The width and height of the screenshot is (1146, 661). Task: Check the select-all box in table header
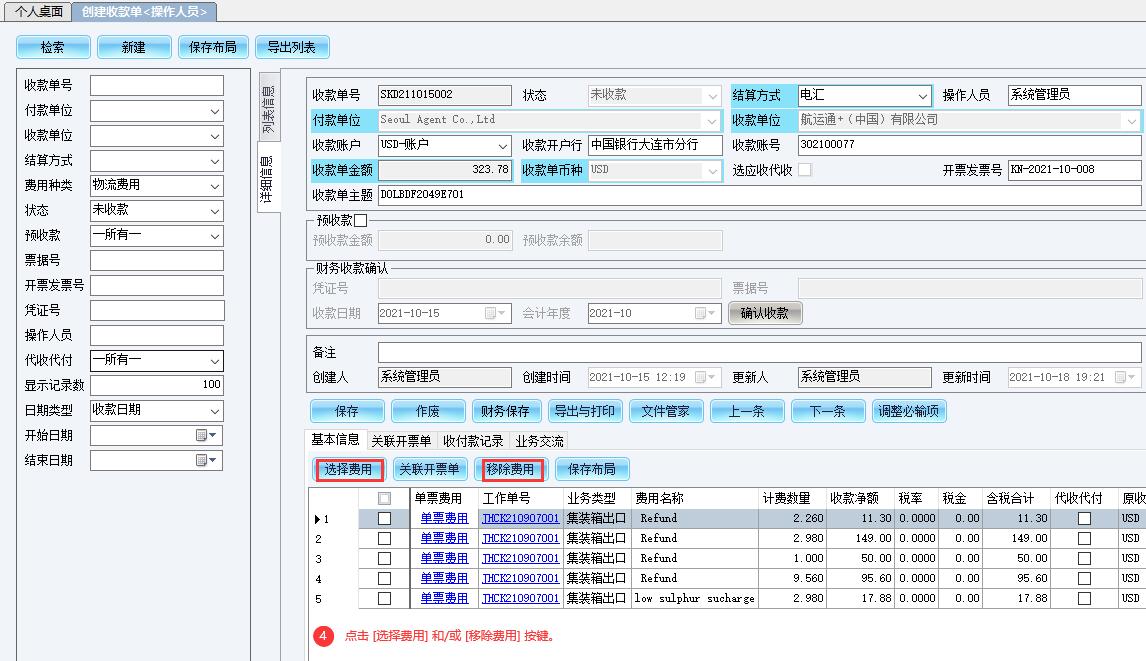384,498
